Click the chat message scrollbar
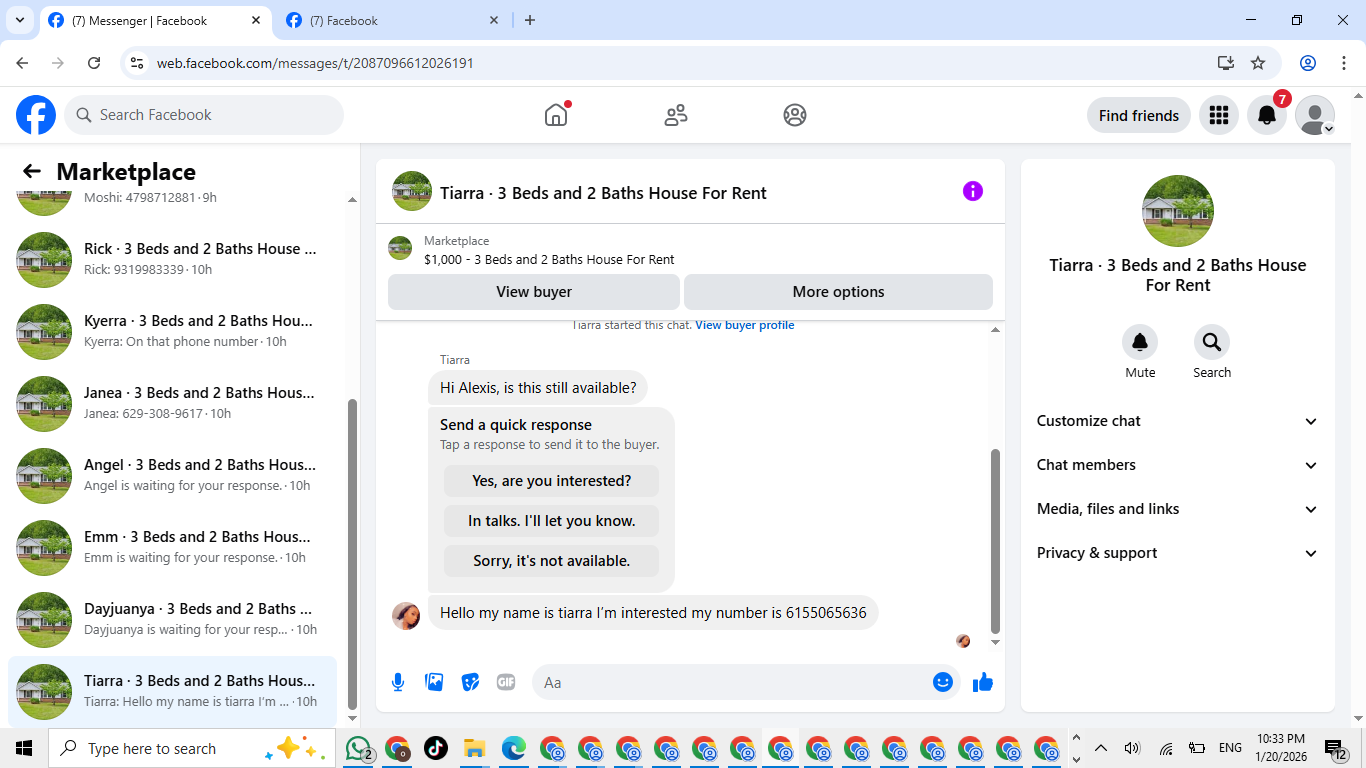The image size is (1366, 768). [995, 540]
